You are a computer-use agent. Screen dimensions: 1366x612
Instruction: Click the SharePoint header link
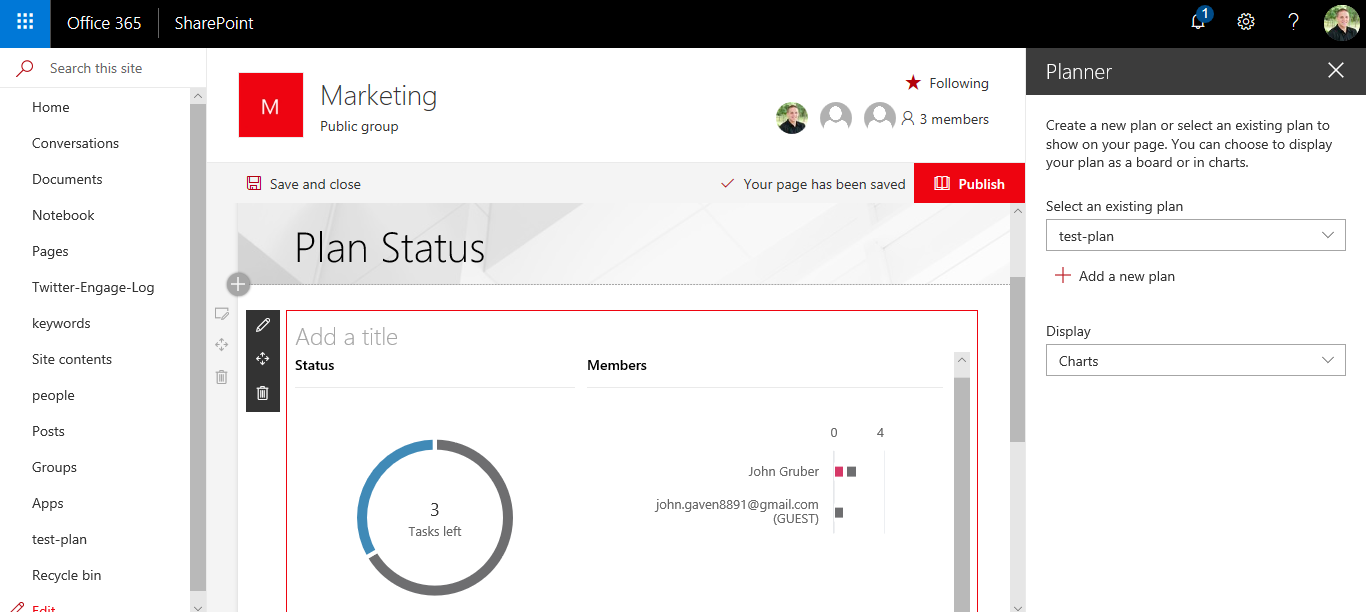(x=214, y=23)
